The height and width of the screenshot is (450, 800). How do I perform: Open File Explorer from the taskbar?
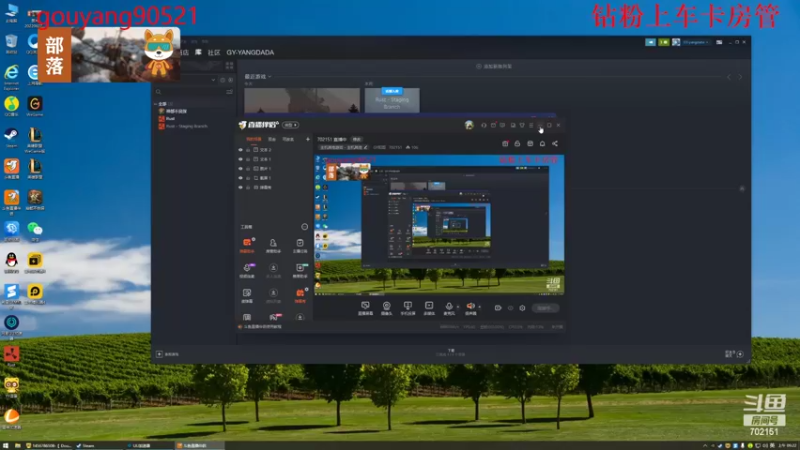pyautogui.click(x=18, y=445)
